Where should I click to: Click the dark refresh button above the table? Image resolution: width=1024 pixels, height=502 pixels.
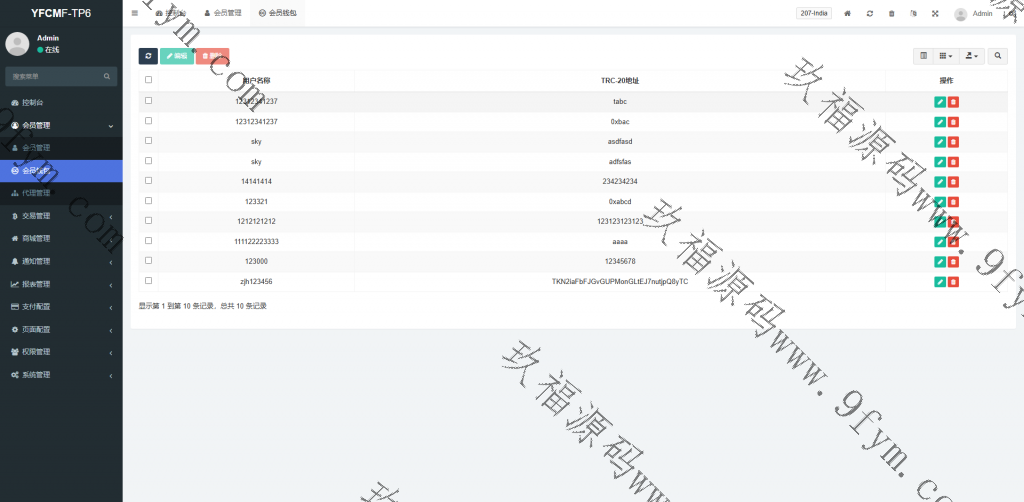click(x=148, y=56)
